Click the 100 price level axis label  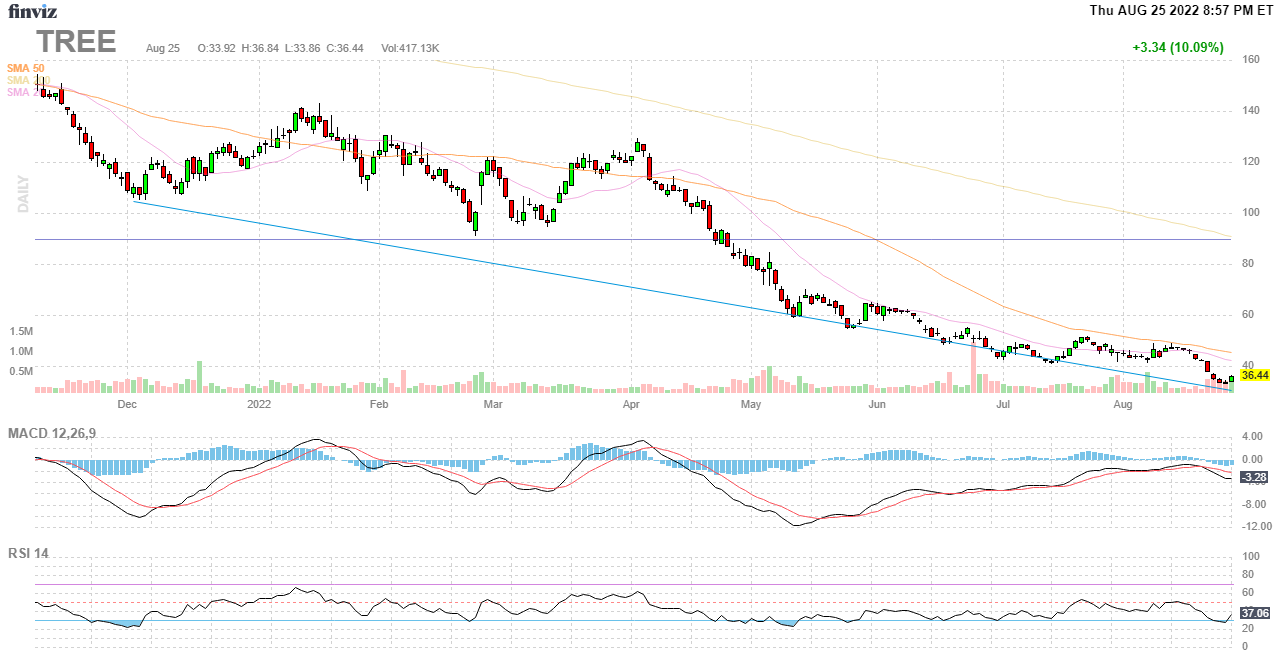coord(1251,213)
